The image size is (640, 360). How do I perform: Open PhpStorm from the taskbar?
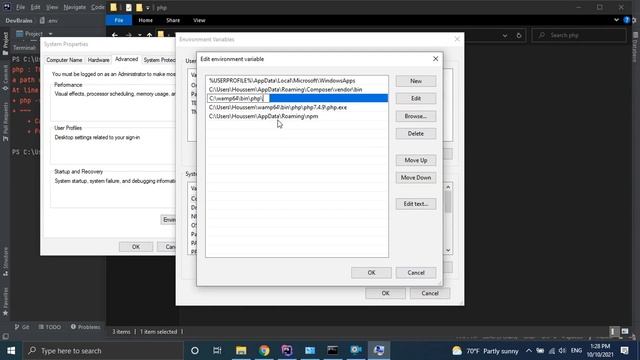[287, 351]
